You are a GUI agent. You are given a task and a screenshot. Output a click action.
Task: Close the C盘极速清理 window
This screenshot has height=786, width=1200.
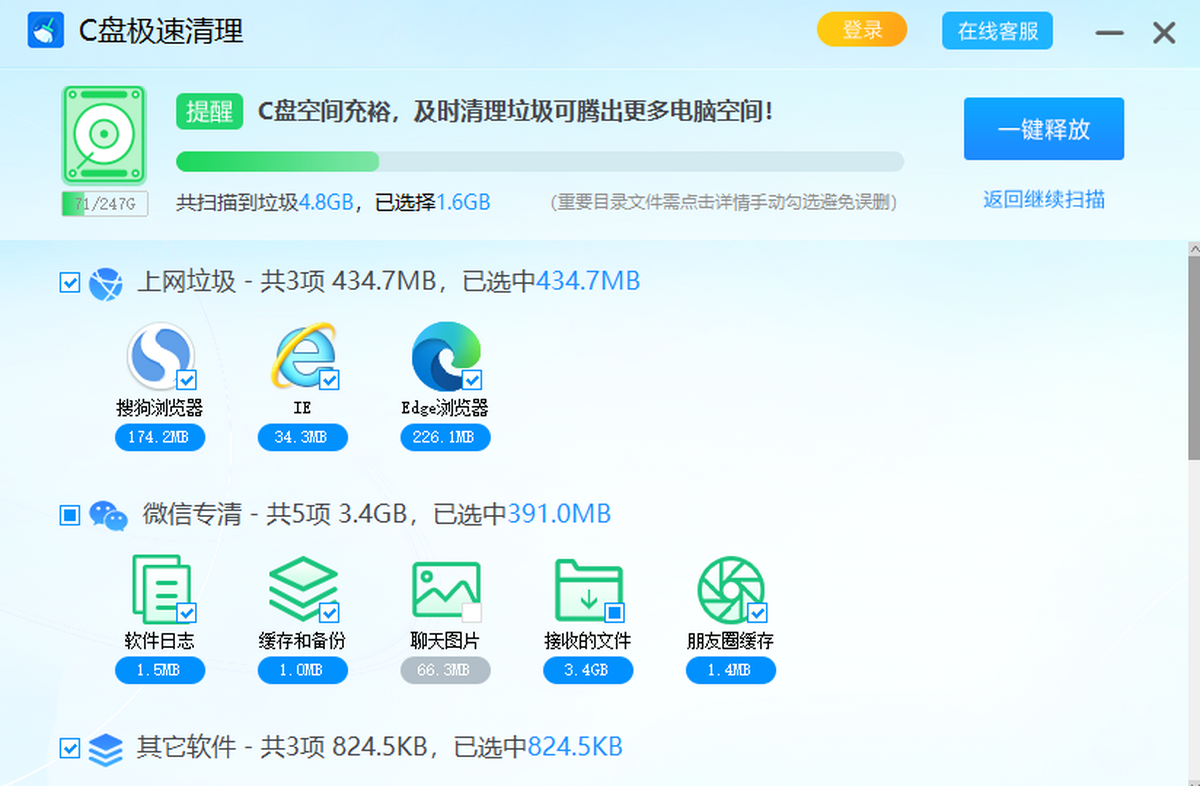[x=1164, y=33]
